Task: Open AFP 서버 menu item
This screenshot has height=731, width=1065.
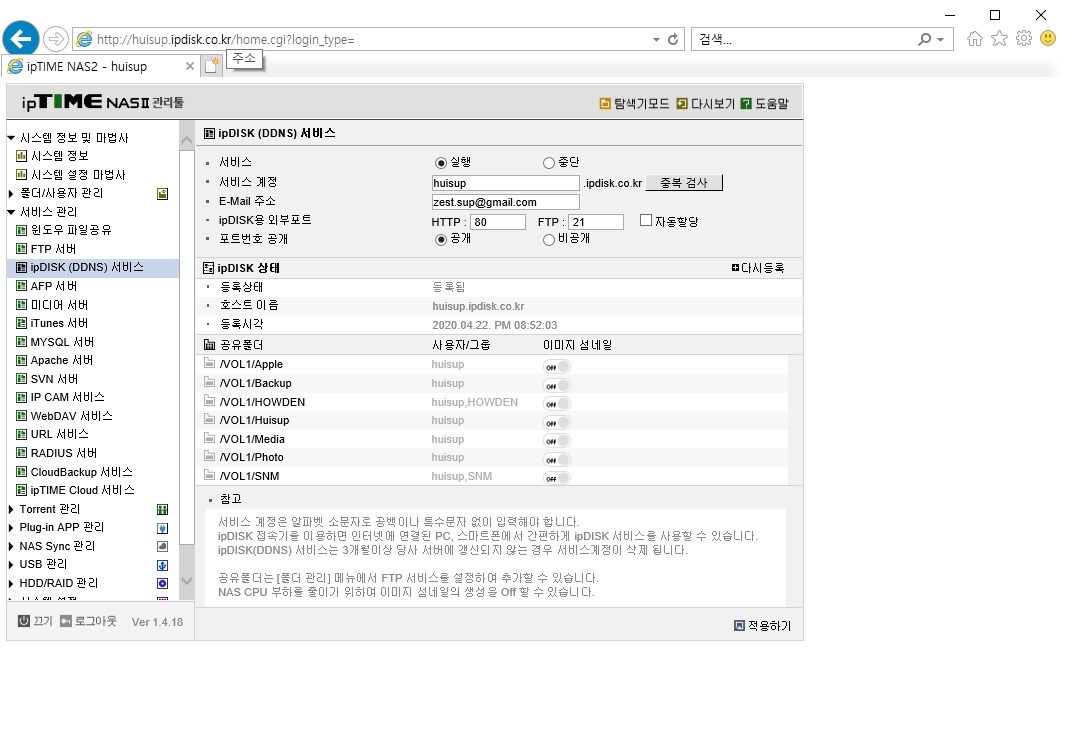Action: click(47, 287)
